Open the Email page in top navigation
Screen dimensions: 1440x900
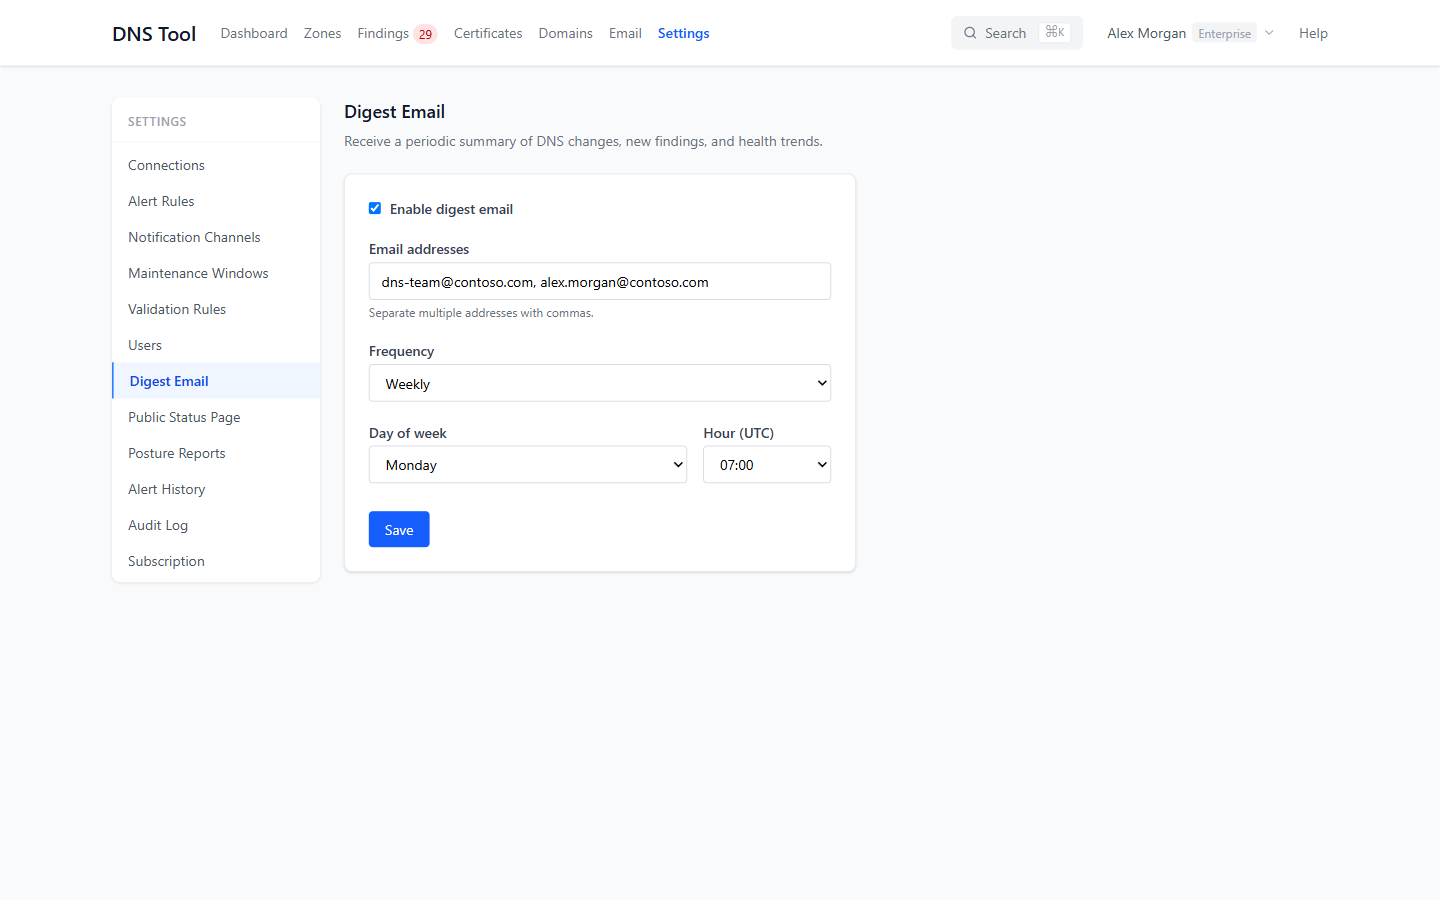click(x=625, y=33)
